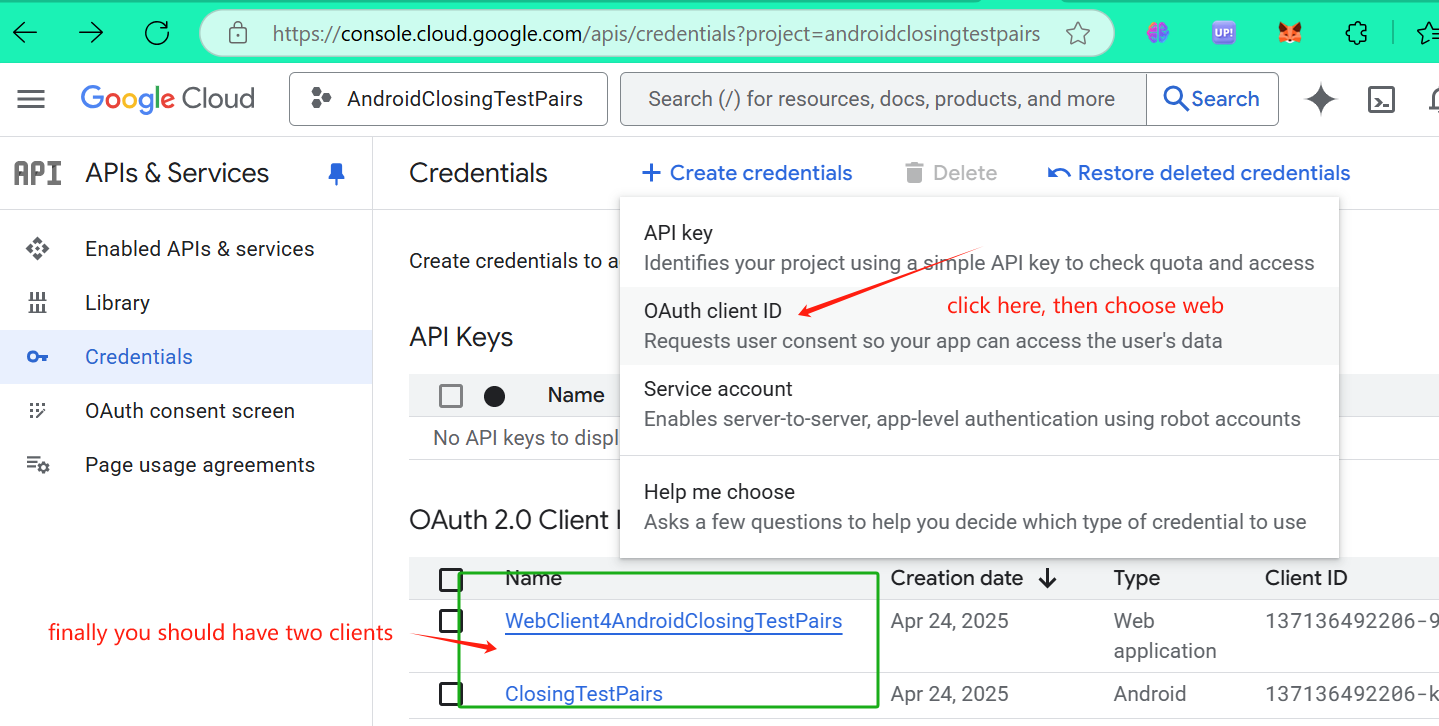Screen dimensions: 1439x726
Task: Click the Search button
Action: point(1212,99)
